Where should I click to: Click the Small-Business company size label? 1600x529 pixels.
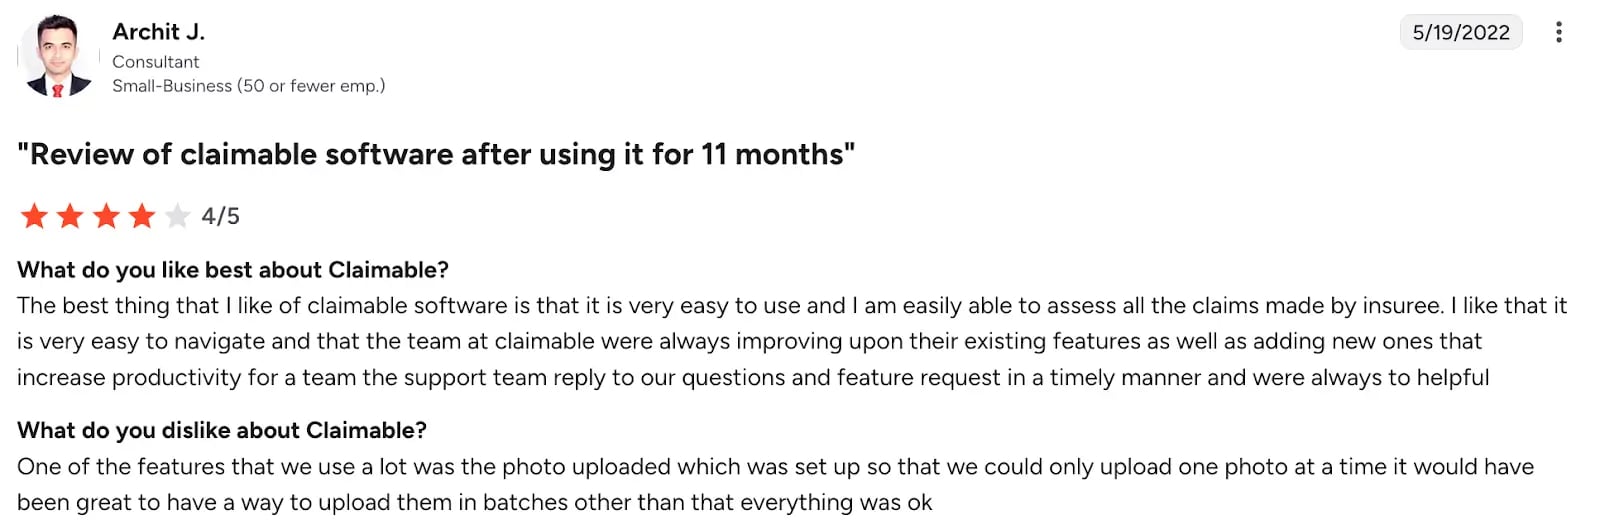(248, 86)
